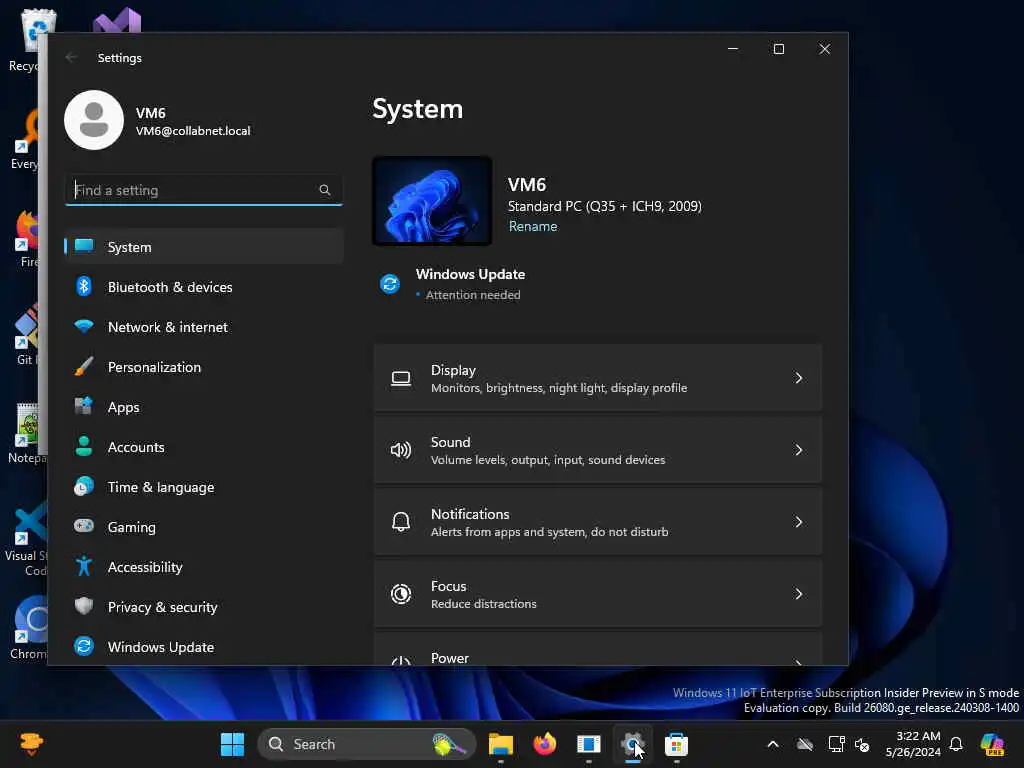Click the VM6 user avatar picture
The image size is (1024, 768).
point(94,120)
